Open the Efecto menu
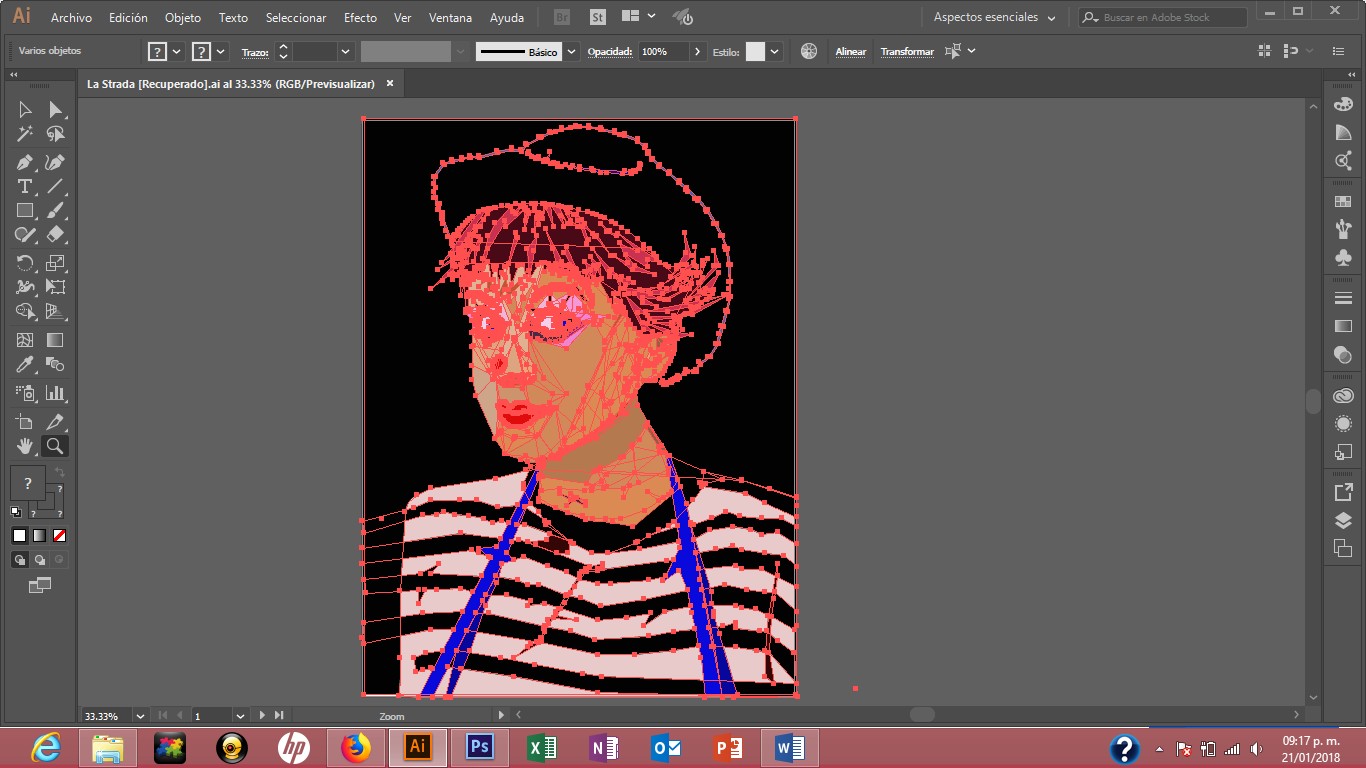Screen dimensions: 1366x768 360,18
